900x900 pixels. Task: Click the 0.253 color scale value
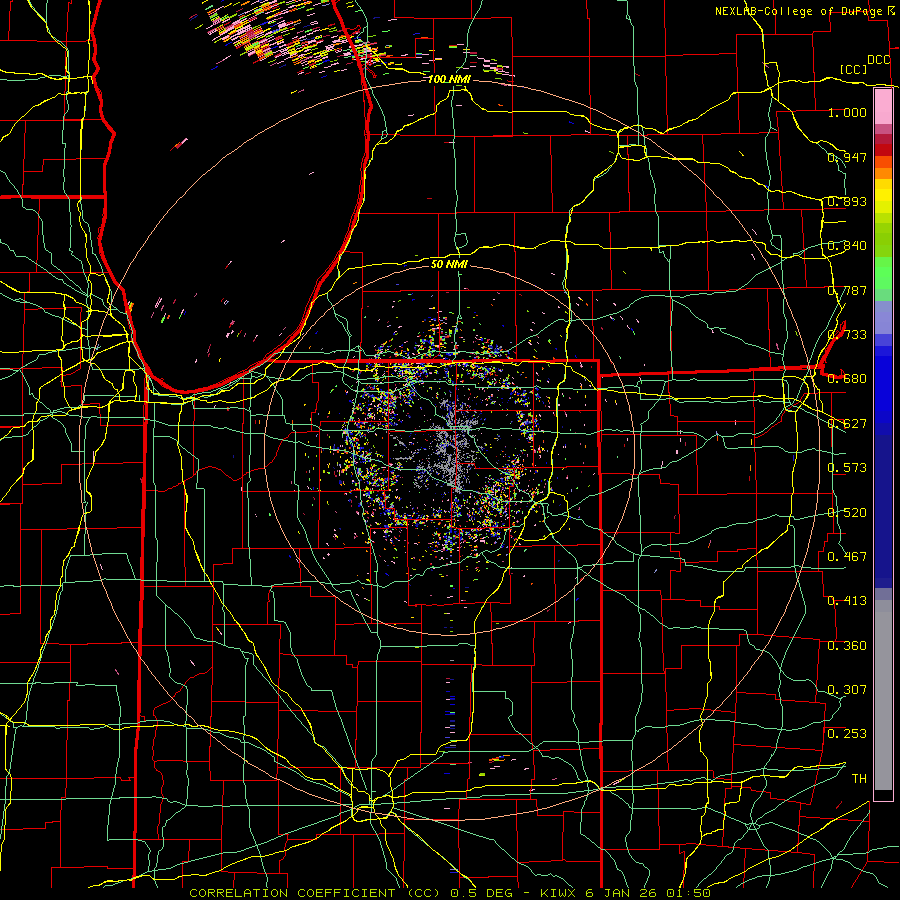coord(847,734)
